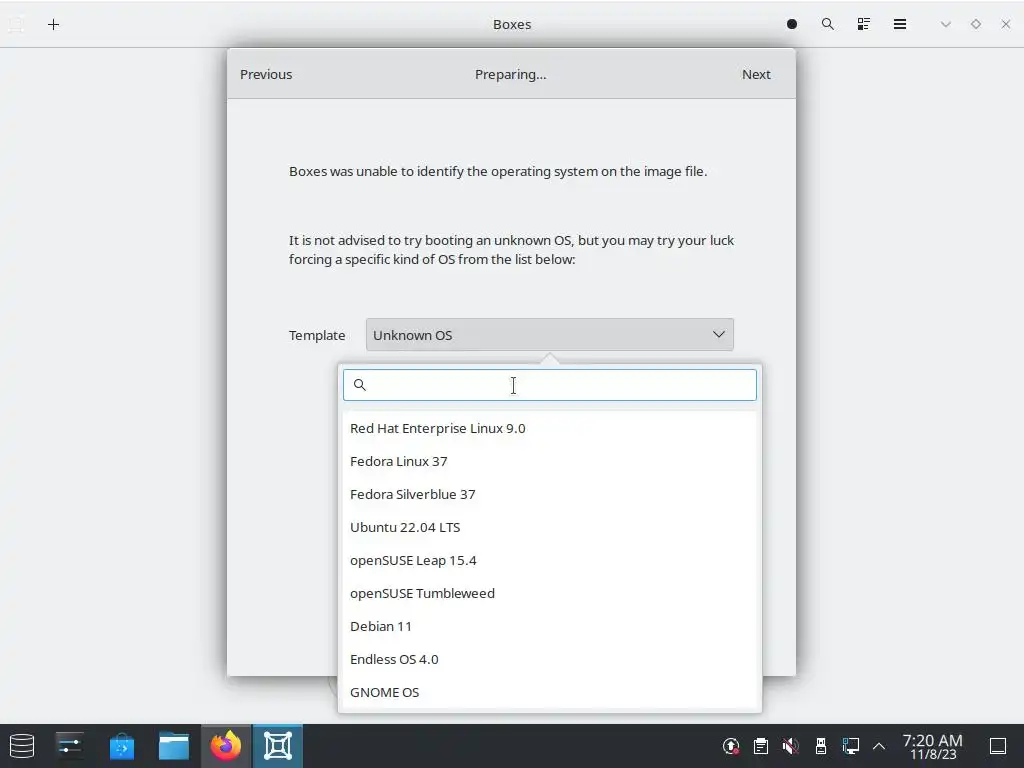Screen dimensions: 1024x768
Task: Click the muted volume tray icon
Action: click(x=790, y=746)
